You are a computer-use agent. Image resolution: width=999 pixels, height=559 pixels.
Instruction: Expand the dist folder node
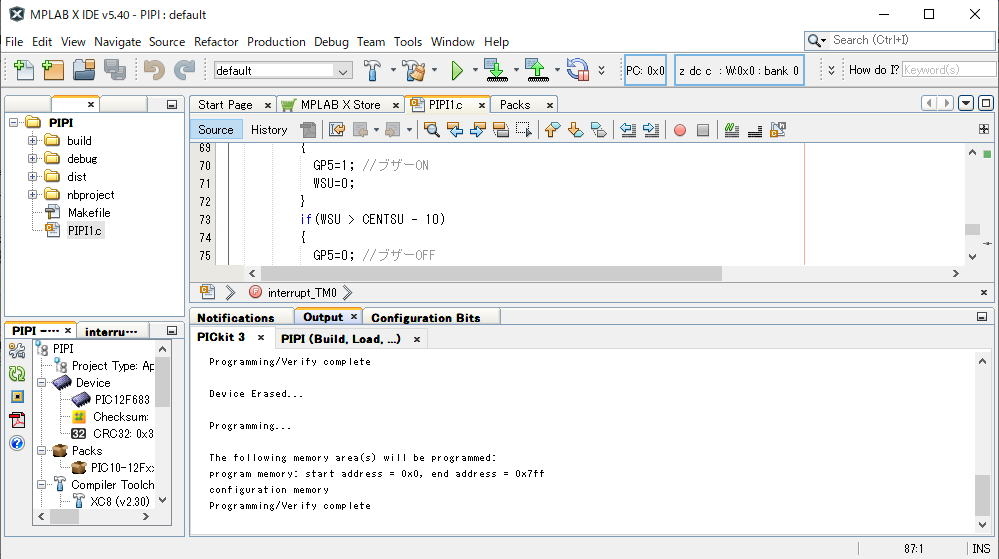[x=32, y=177]
